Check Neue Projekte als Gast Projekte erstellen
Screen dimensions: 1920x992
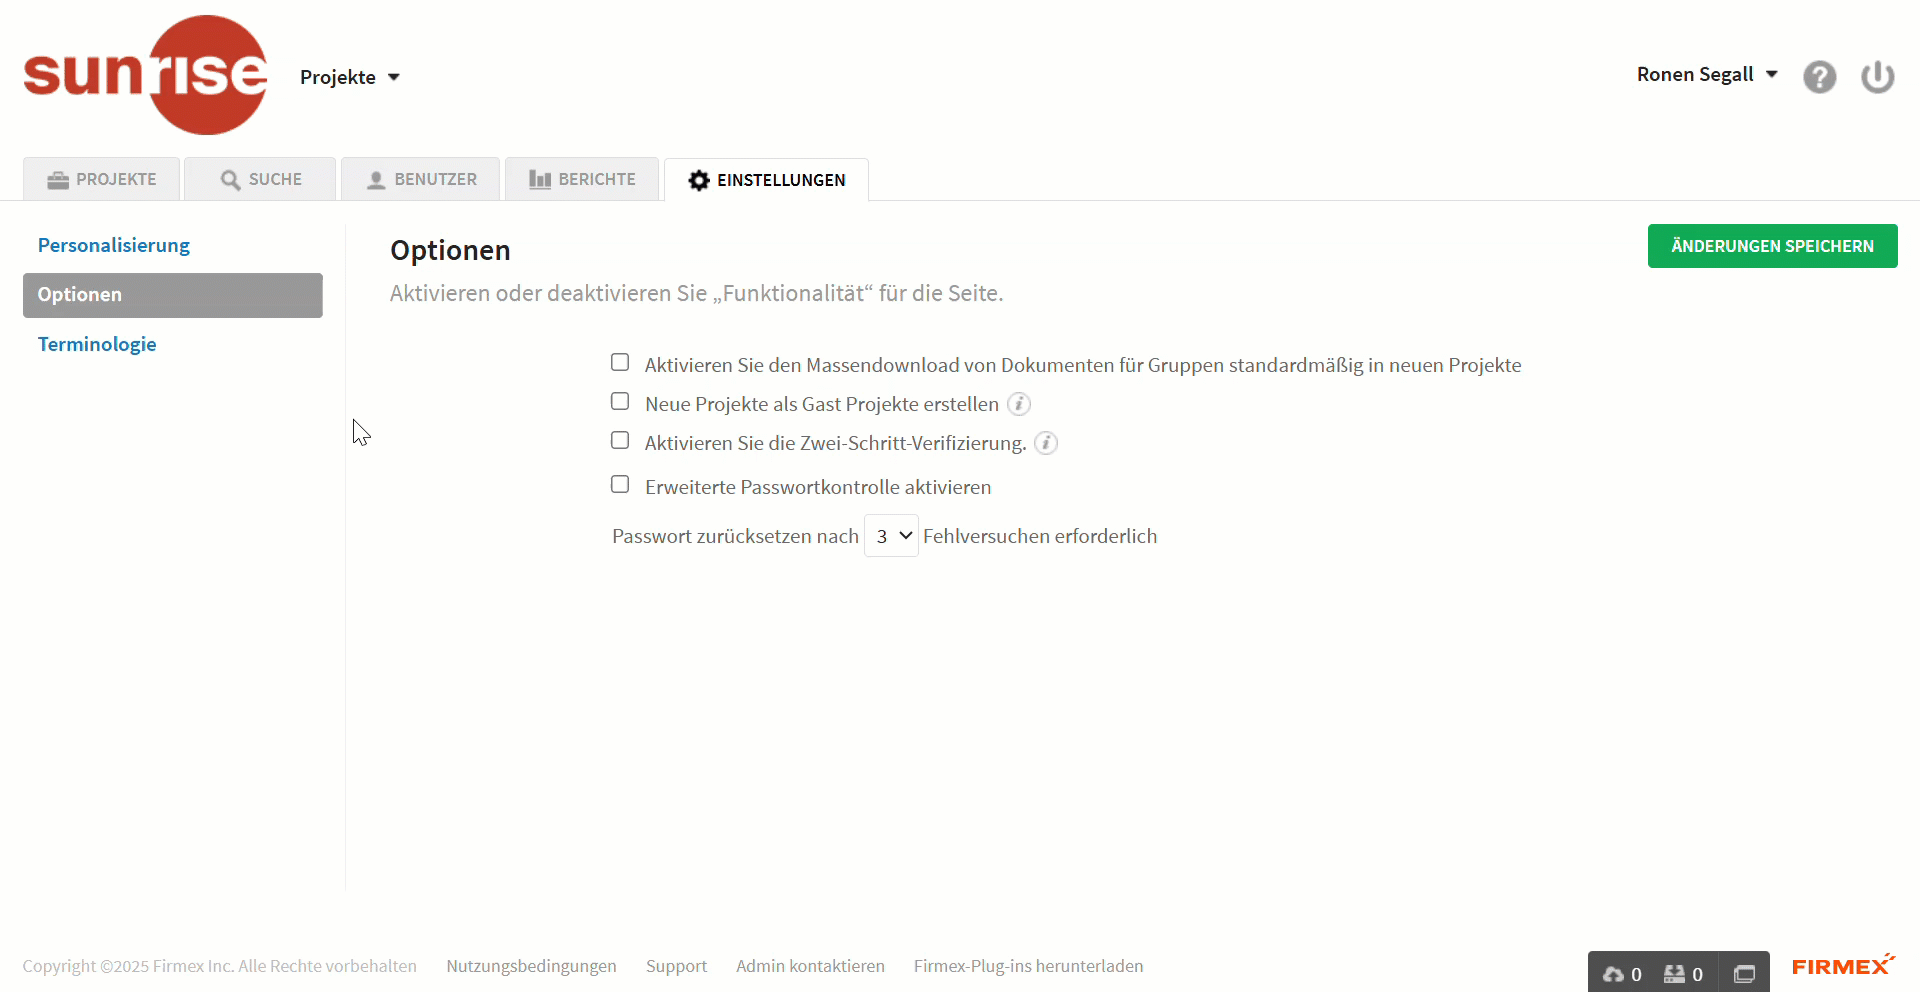(620, 401)
